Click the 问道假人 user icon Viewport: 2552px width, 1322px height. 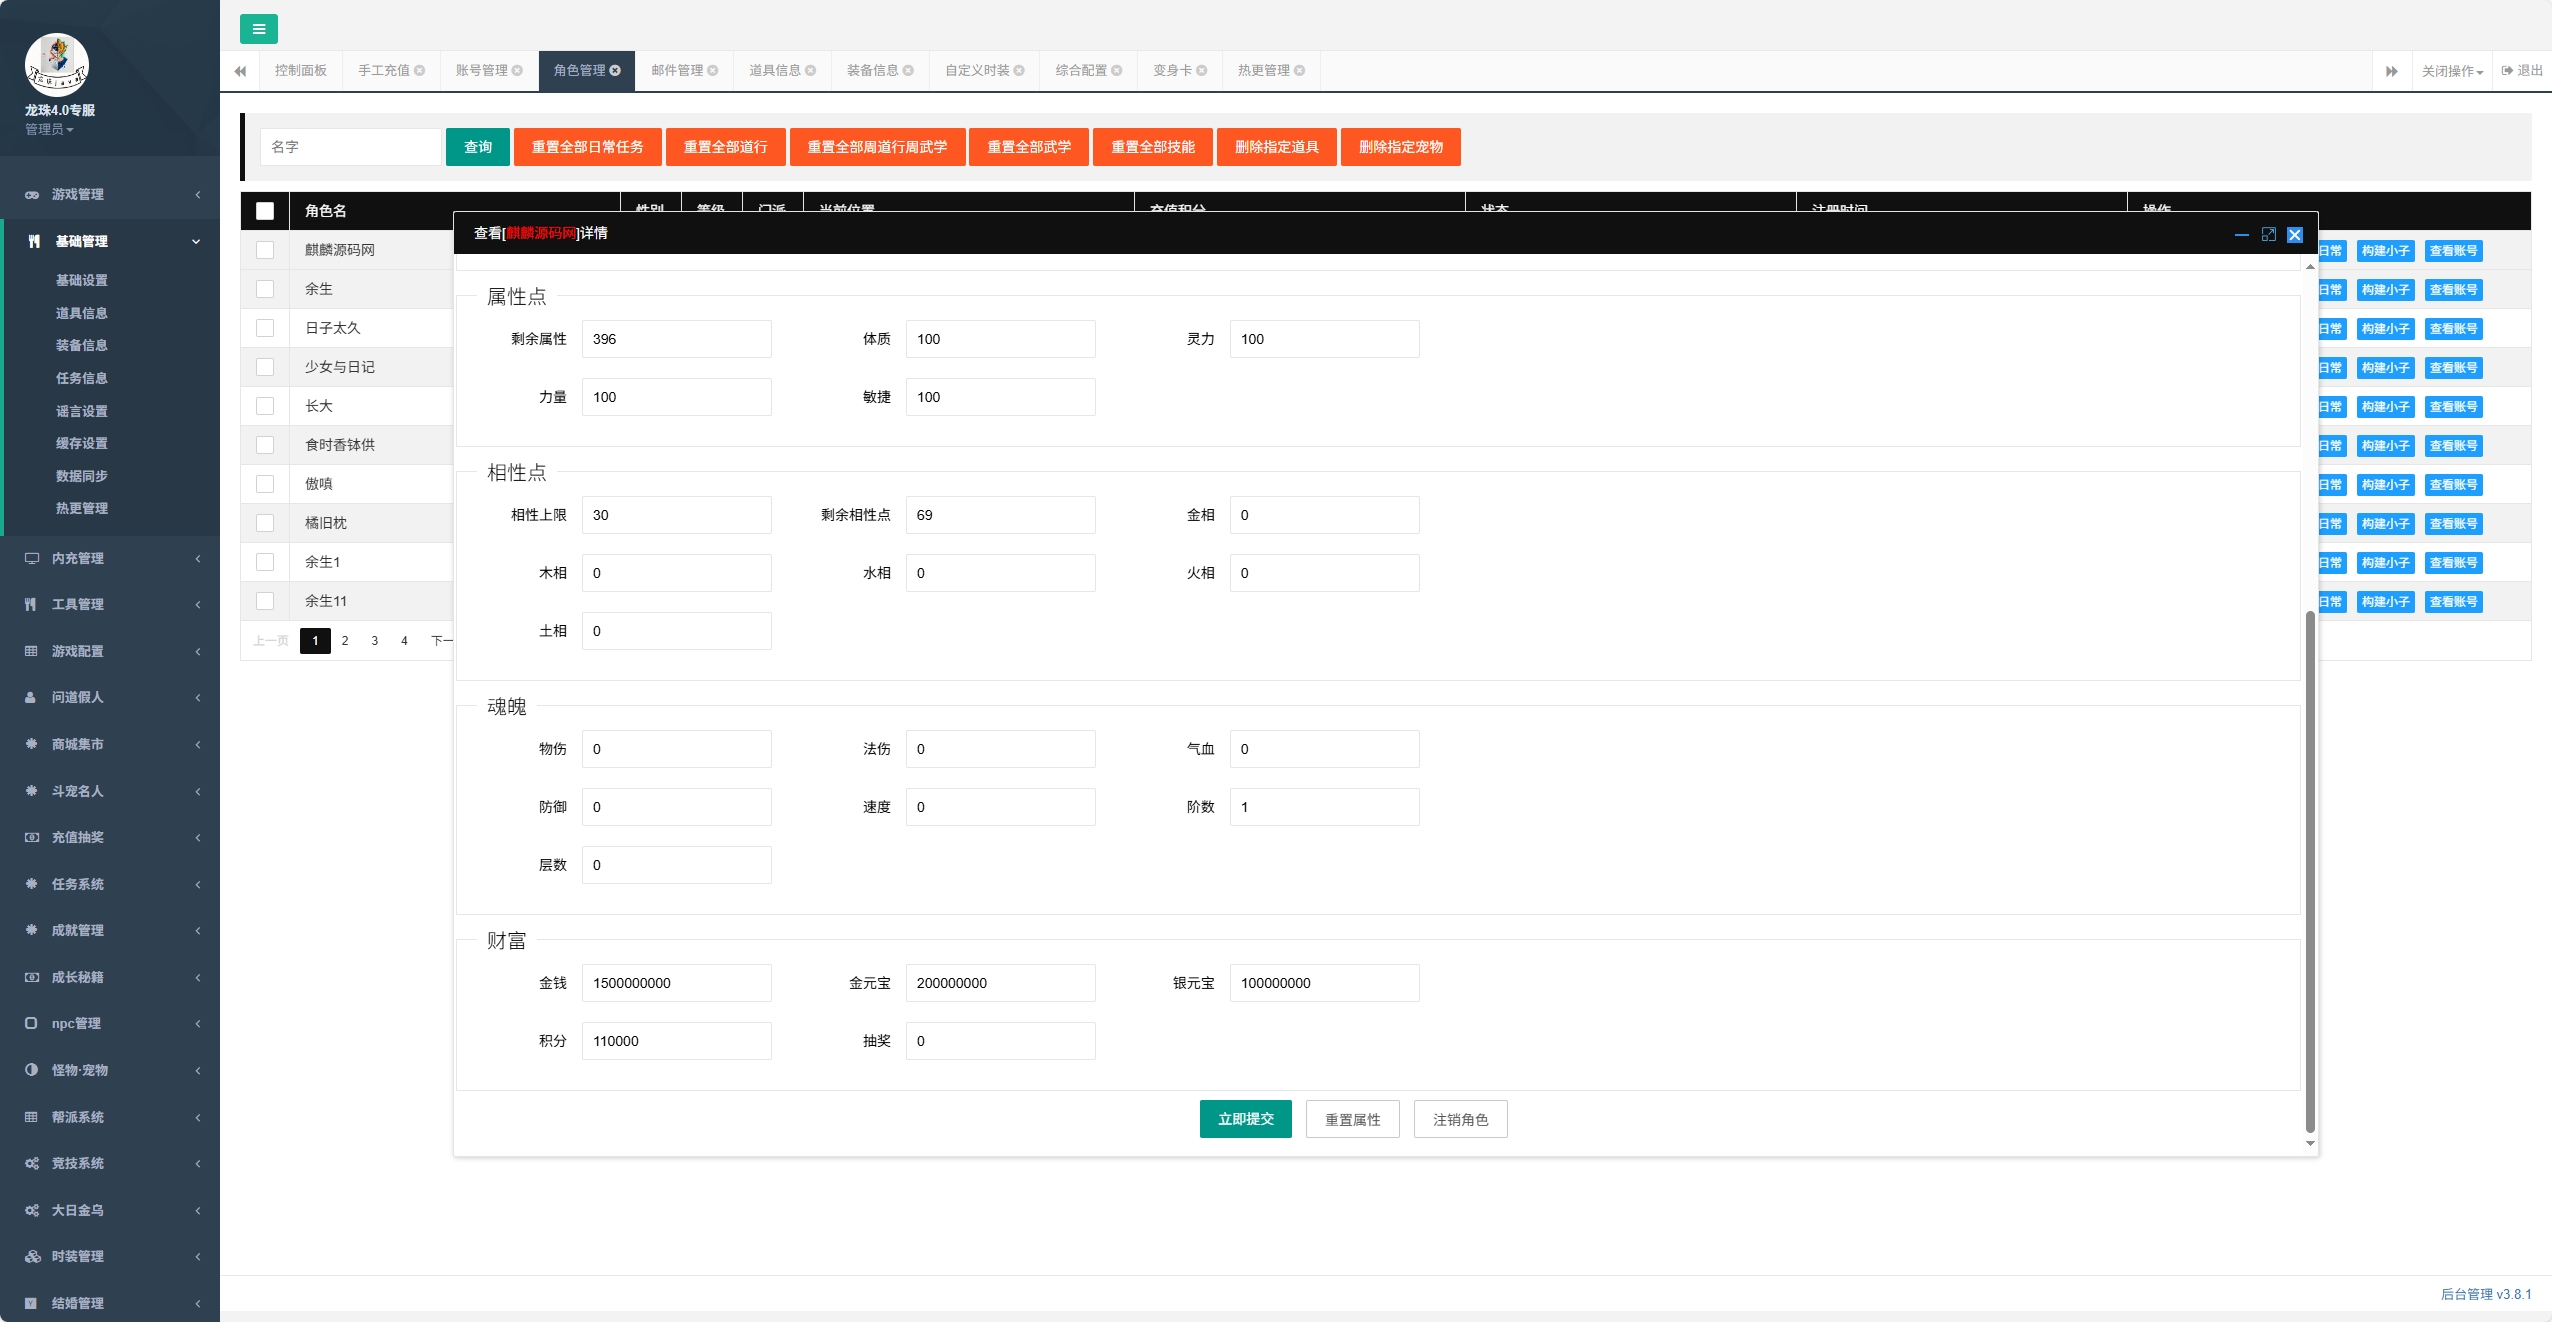(x=31, y=698)
